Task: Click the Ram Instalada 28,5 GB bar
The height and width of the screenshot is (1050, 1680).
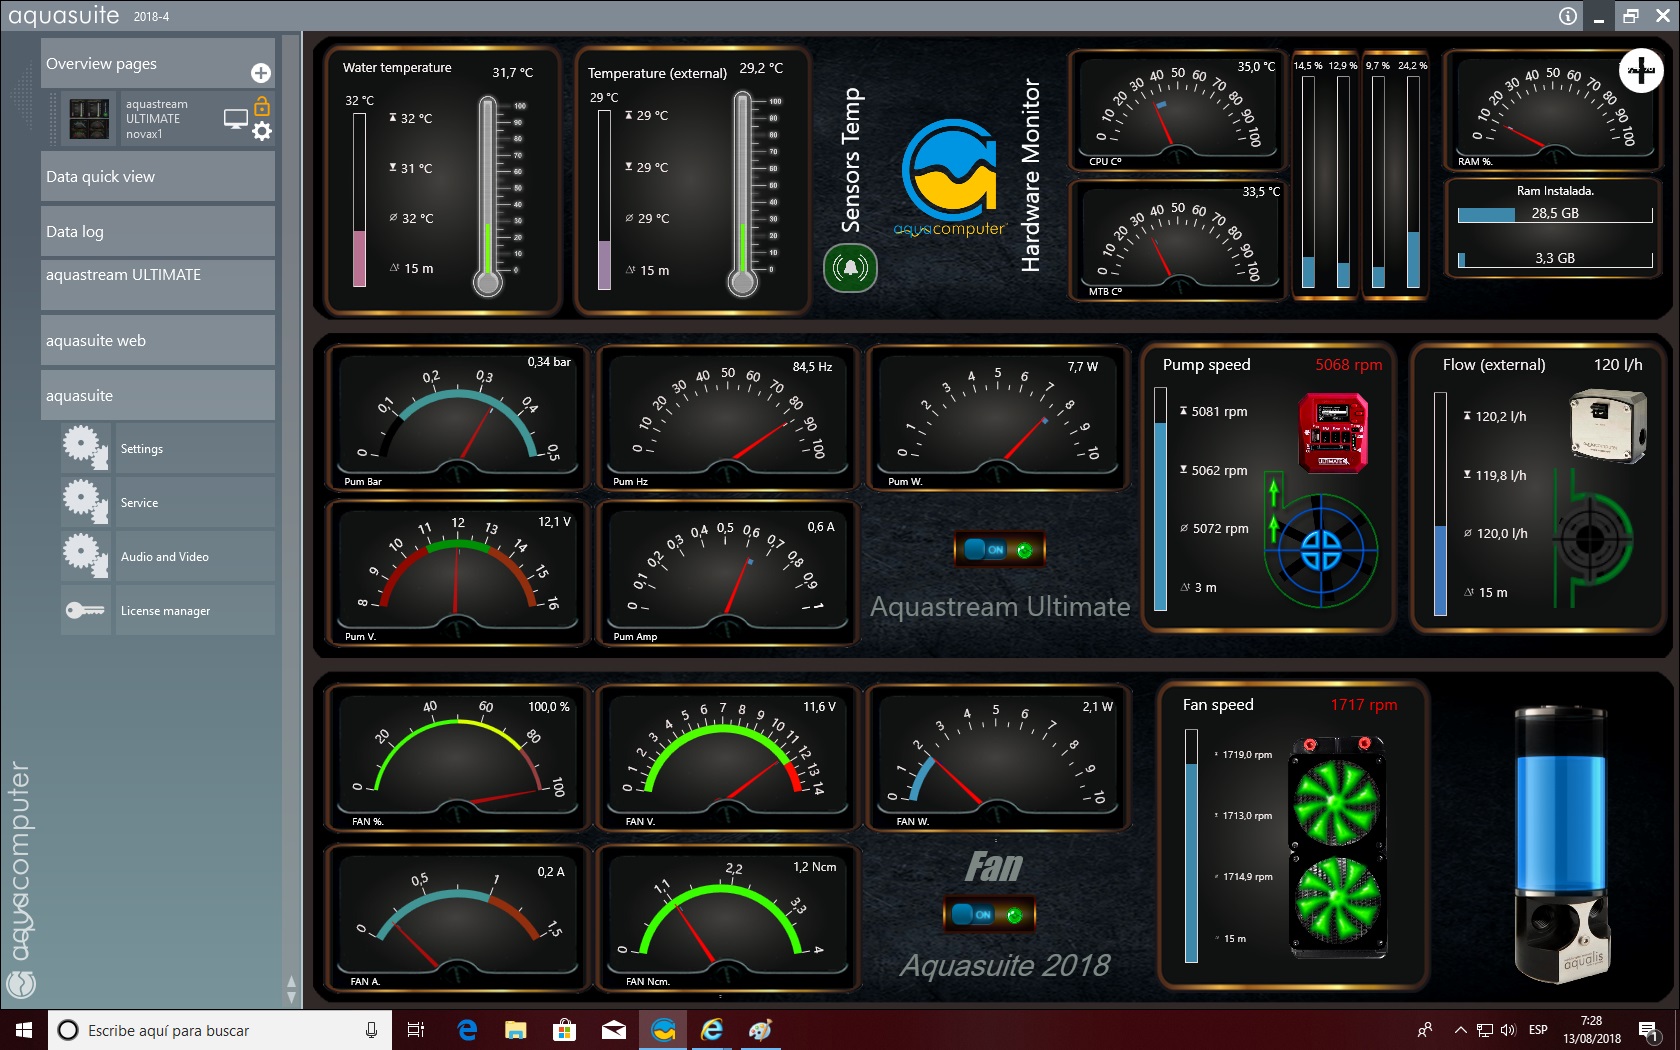Action: pos(1554,214)
